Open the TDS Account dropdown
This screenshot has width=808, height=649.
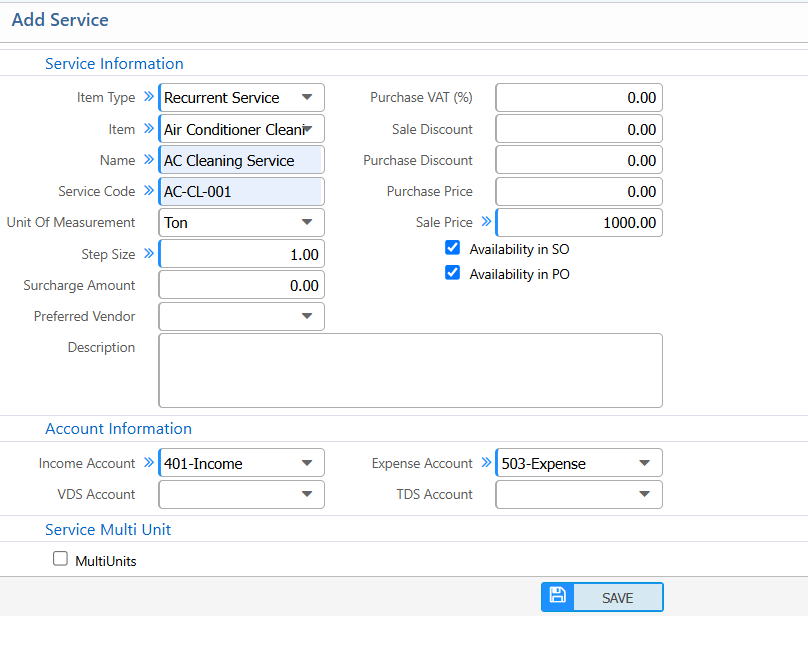click(646, 494)
